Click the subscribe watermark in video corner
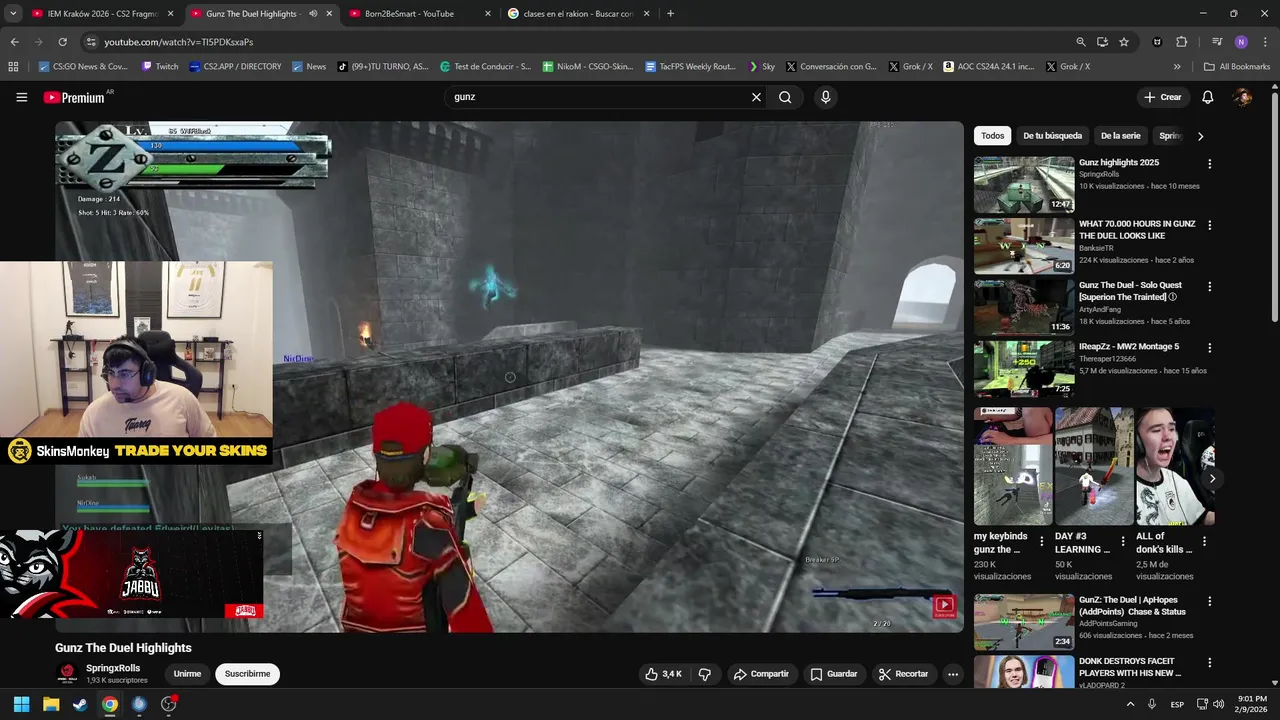Viewport: 1280px width, 720px height. (x=944, y=606)
